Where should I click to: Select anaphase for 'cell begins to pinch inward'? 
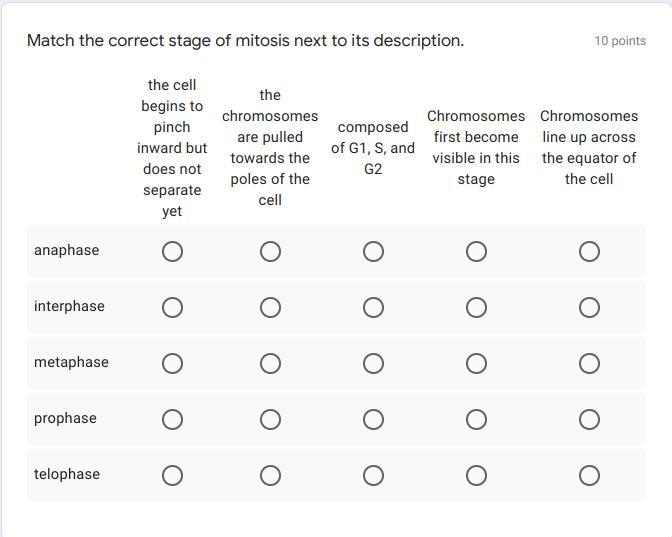point(172,251)
